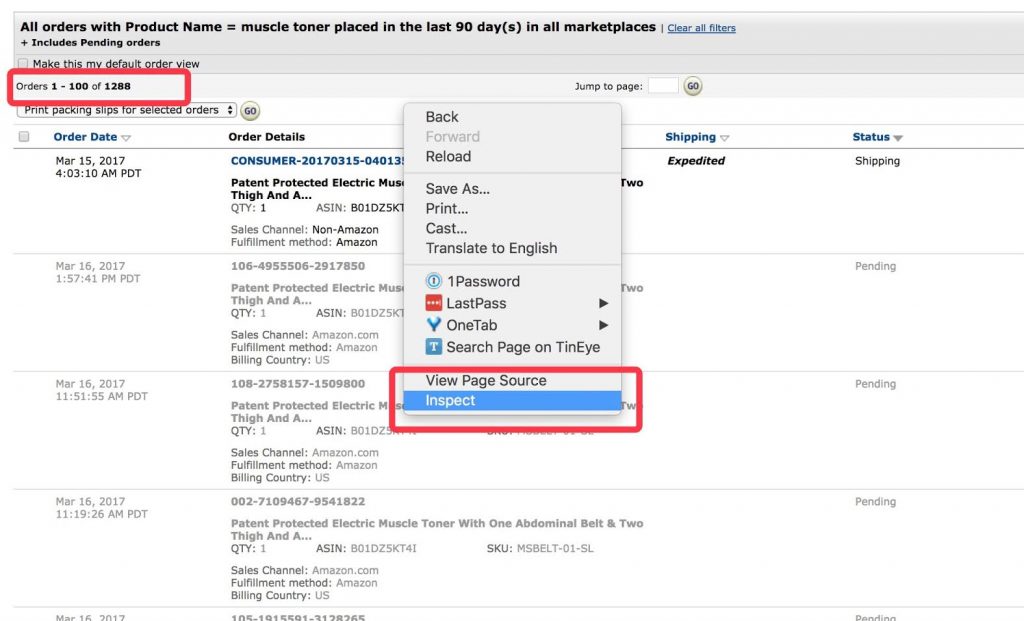Select Translate to English option
Viewport: 1024px width, 621px height.
(x=491, y=248)
